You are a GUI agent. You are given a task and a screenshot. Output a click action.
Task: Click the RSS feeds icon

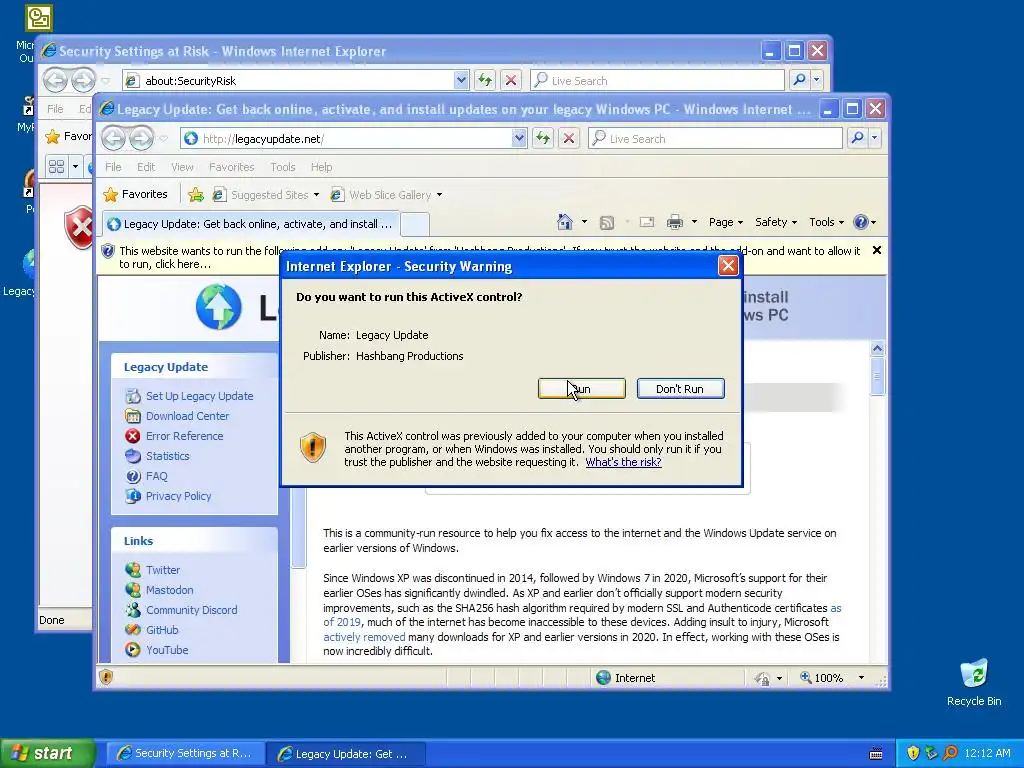(607, 223)
